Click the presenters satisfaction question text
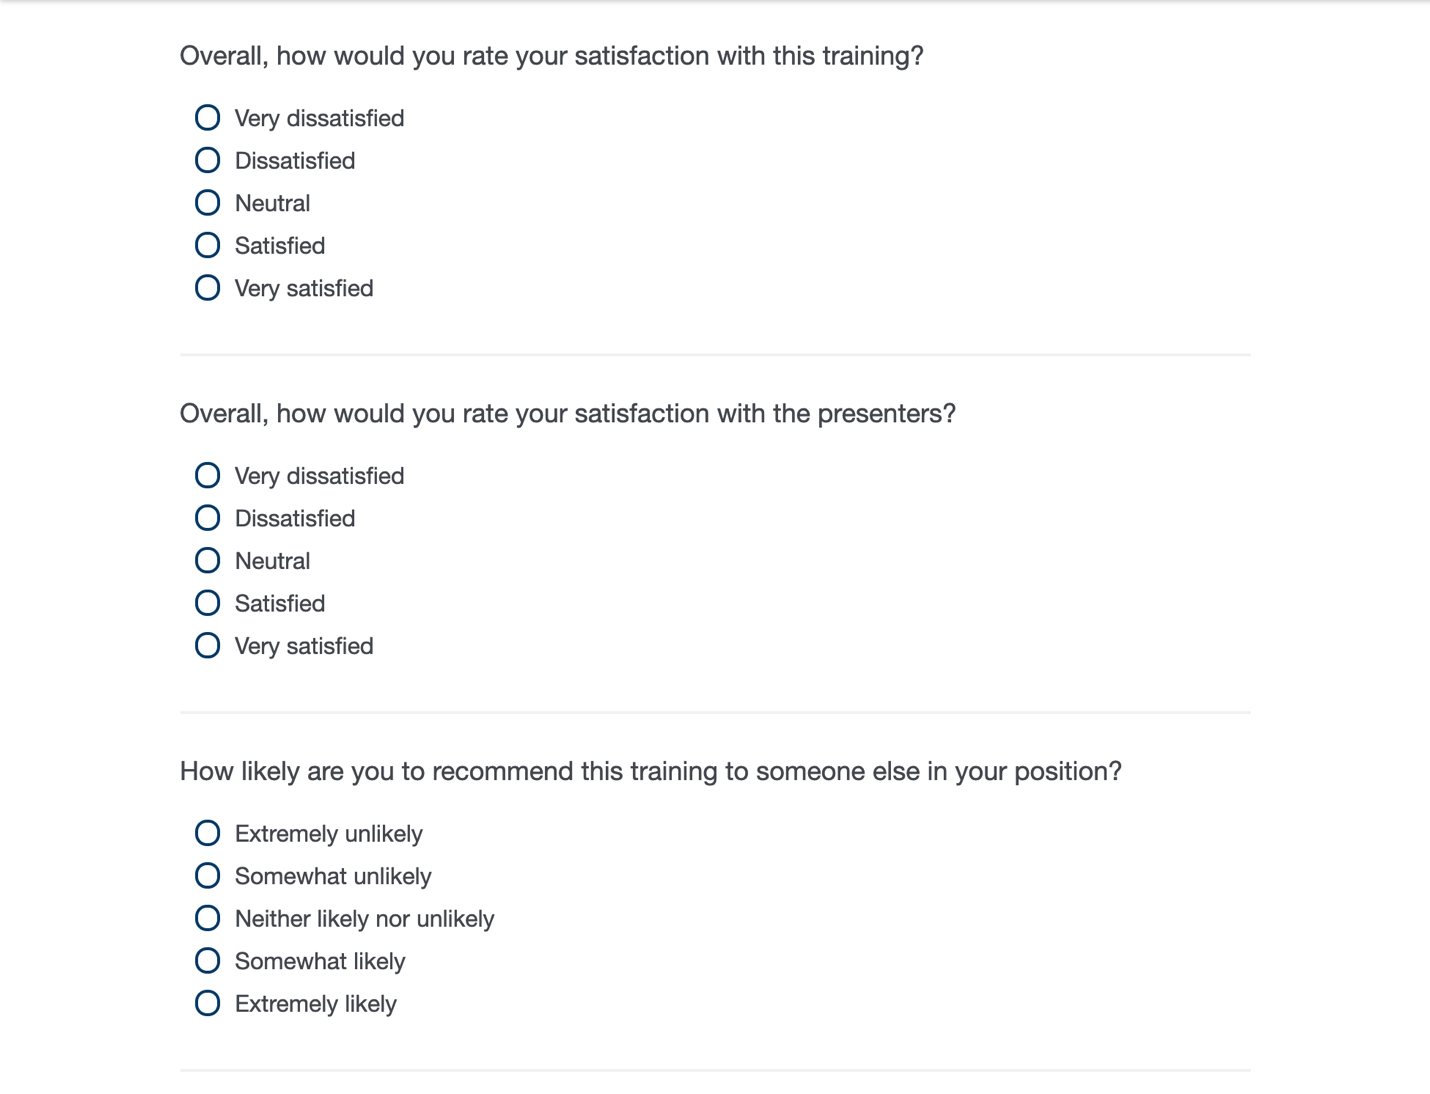Viewport: 1430px width, 1094px height. click(567, 414)
